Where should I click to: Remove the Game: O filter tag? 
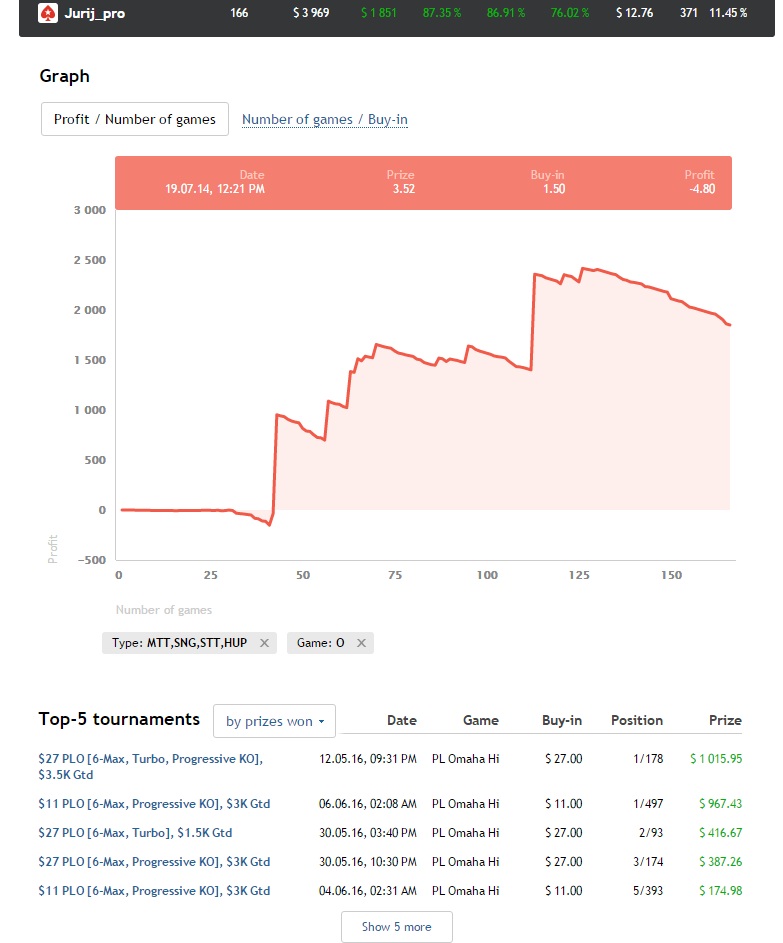pos(361,643)
